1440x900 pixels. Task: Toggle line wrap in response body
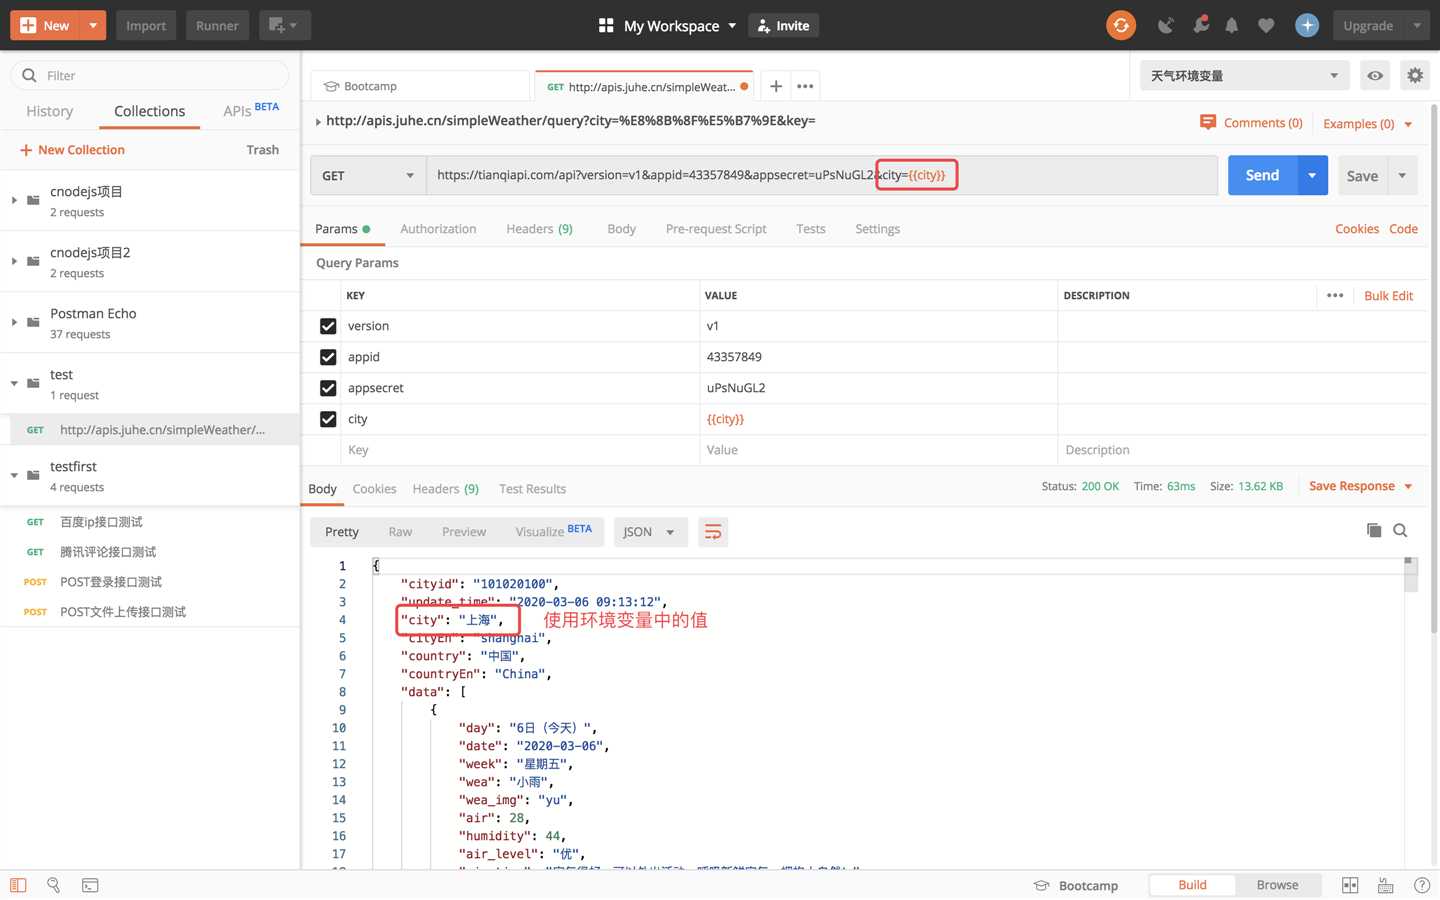(x=713, y=532)
